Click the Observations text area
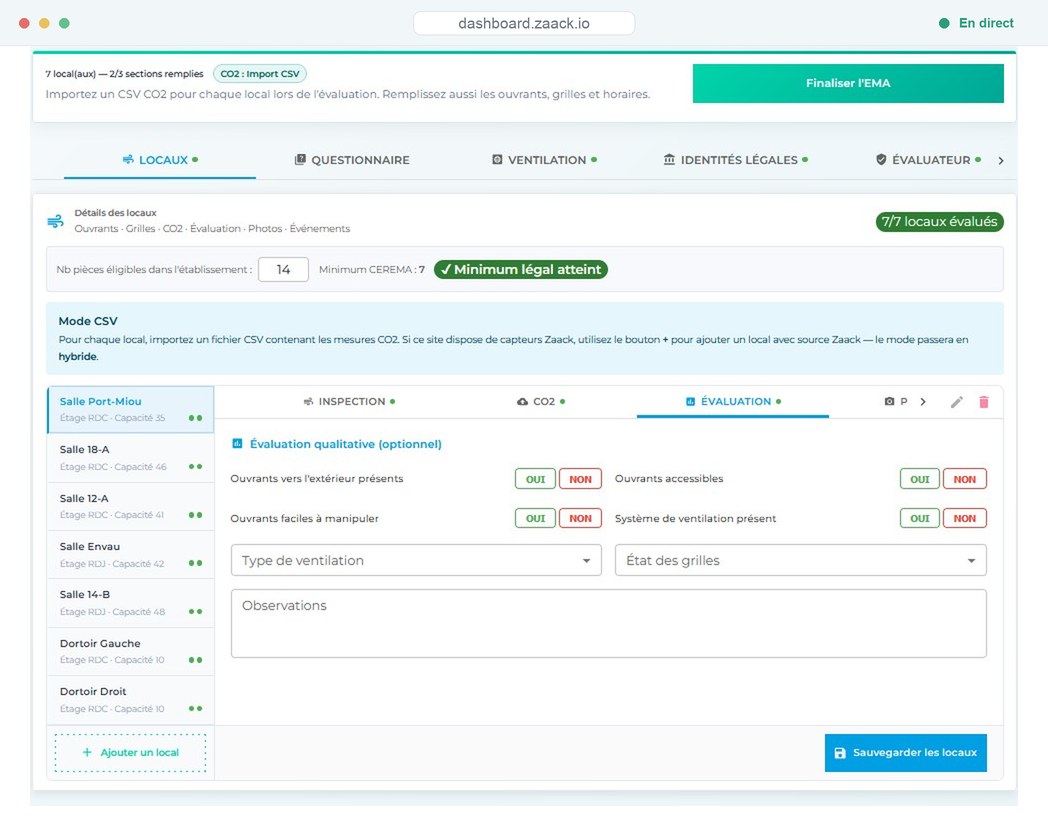The image size is (1048, 836). tap(608, 623)
